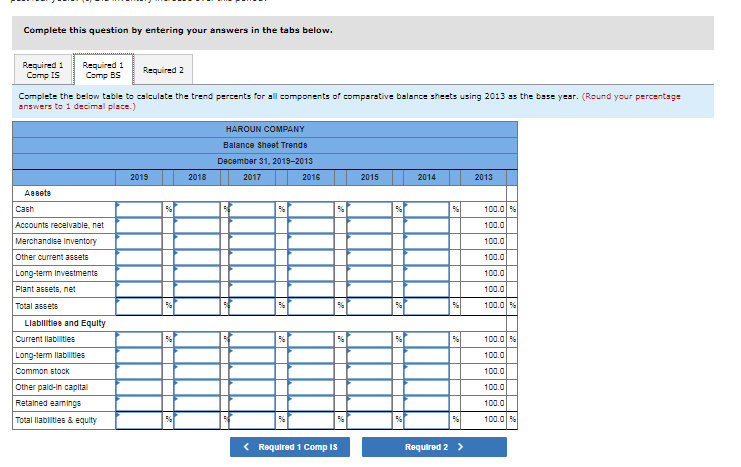This screenshot has width=741, height=467.
Task: Select Plant assets, net 2018 field
Action: point(197,290)
